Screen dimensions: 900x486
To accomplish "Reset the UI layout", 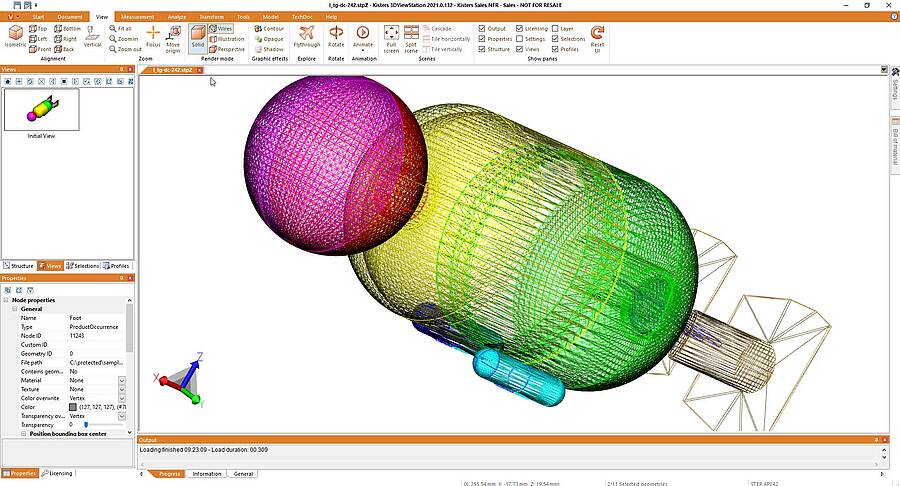I will [597, 39].
